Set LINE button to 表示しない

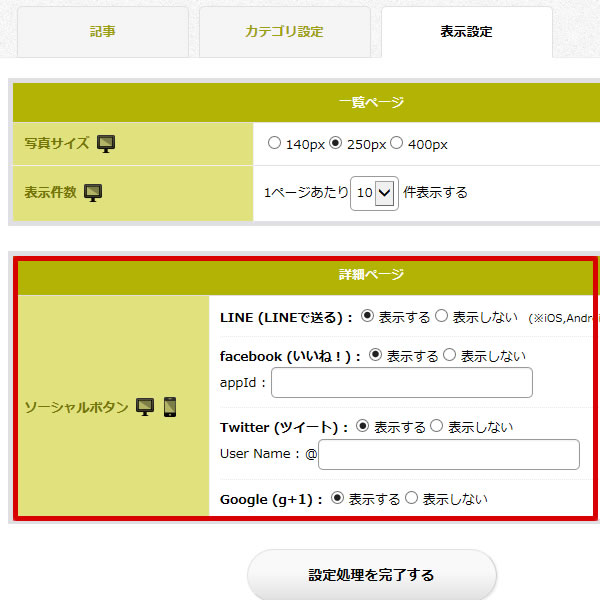(442, 317)
